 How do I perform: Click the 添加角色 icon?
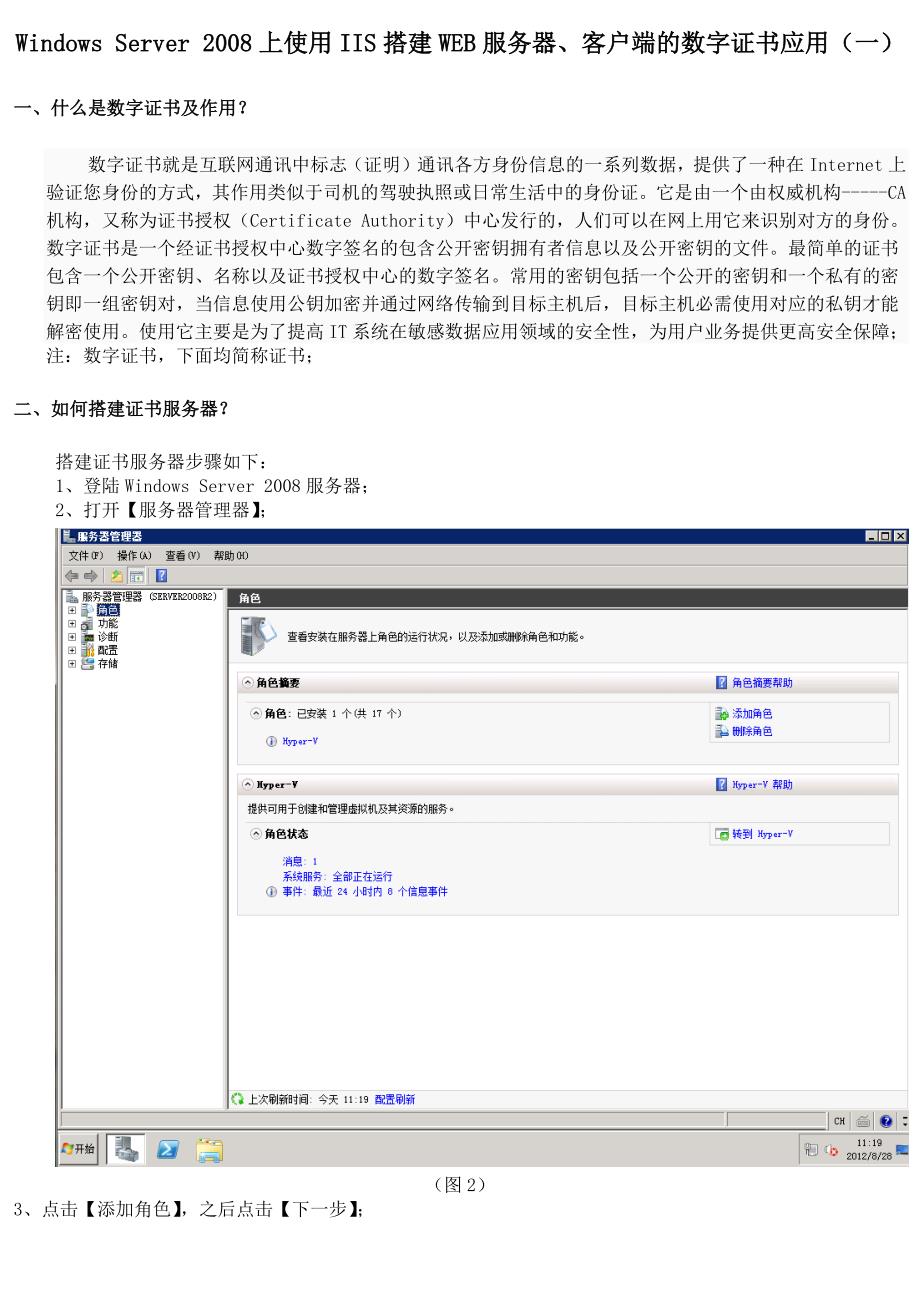pos(722,714)
